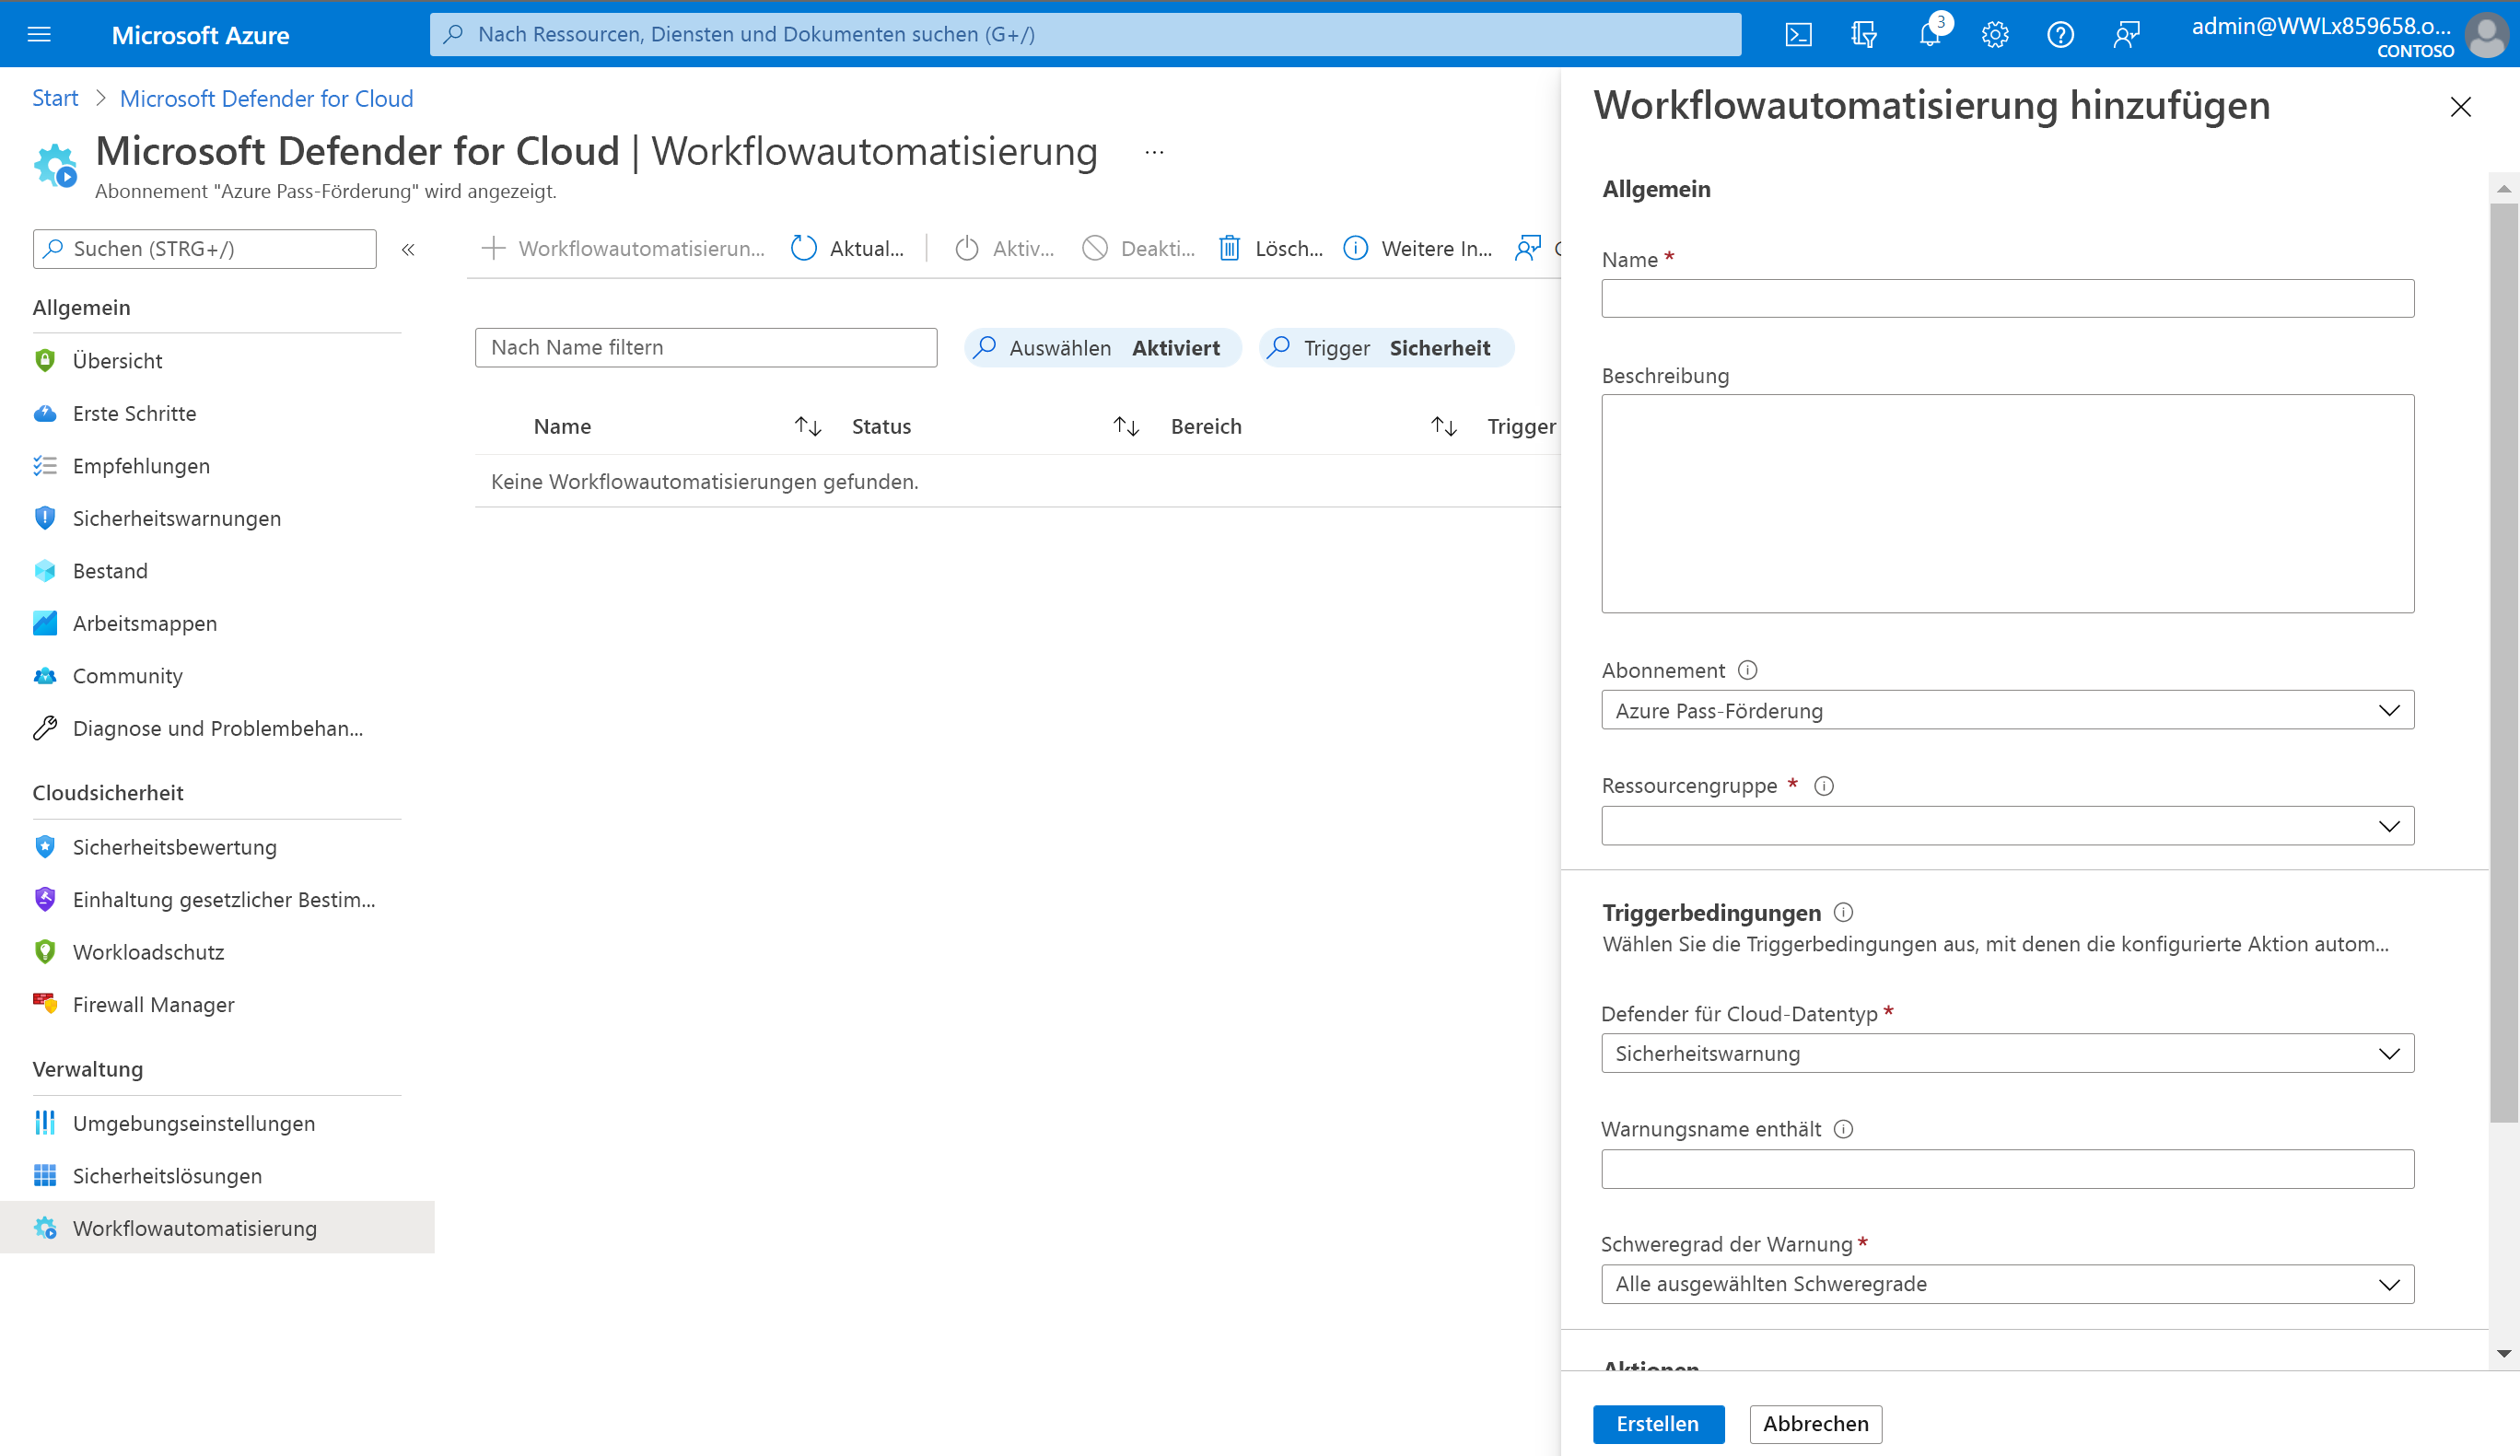Image resolution: width=2520 pixels, height=1456 pixels.
Task: Click the Übersicht icon in sidebar
Action: (x=43, y=359)
